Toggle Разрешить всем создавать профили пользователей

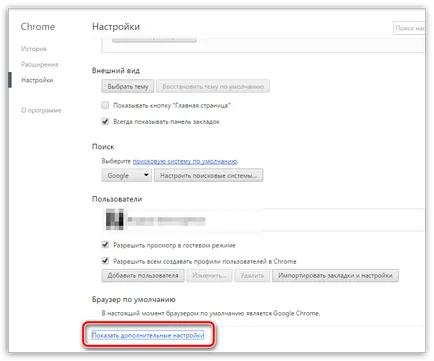coord(105,261)
